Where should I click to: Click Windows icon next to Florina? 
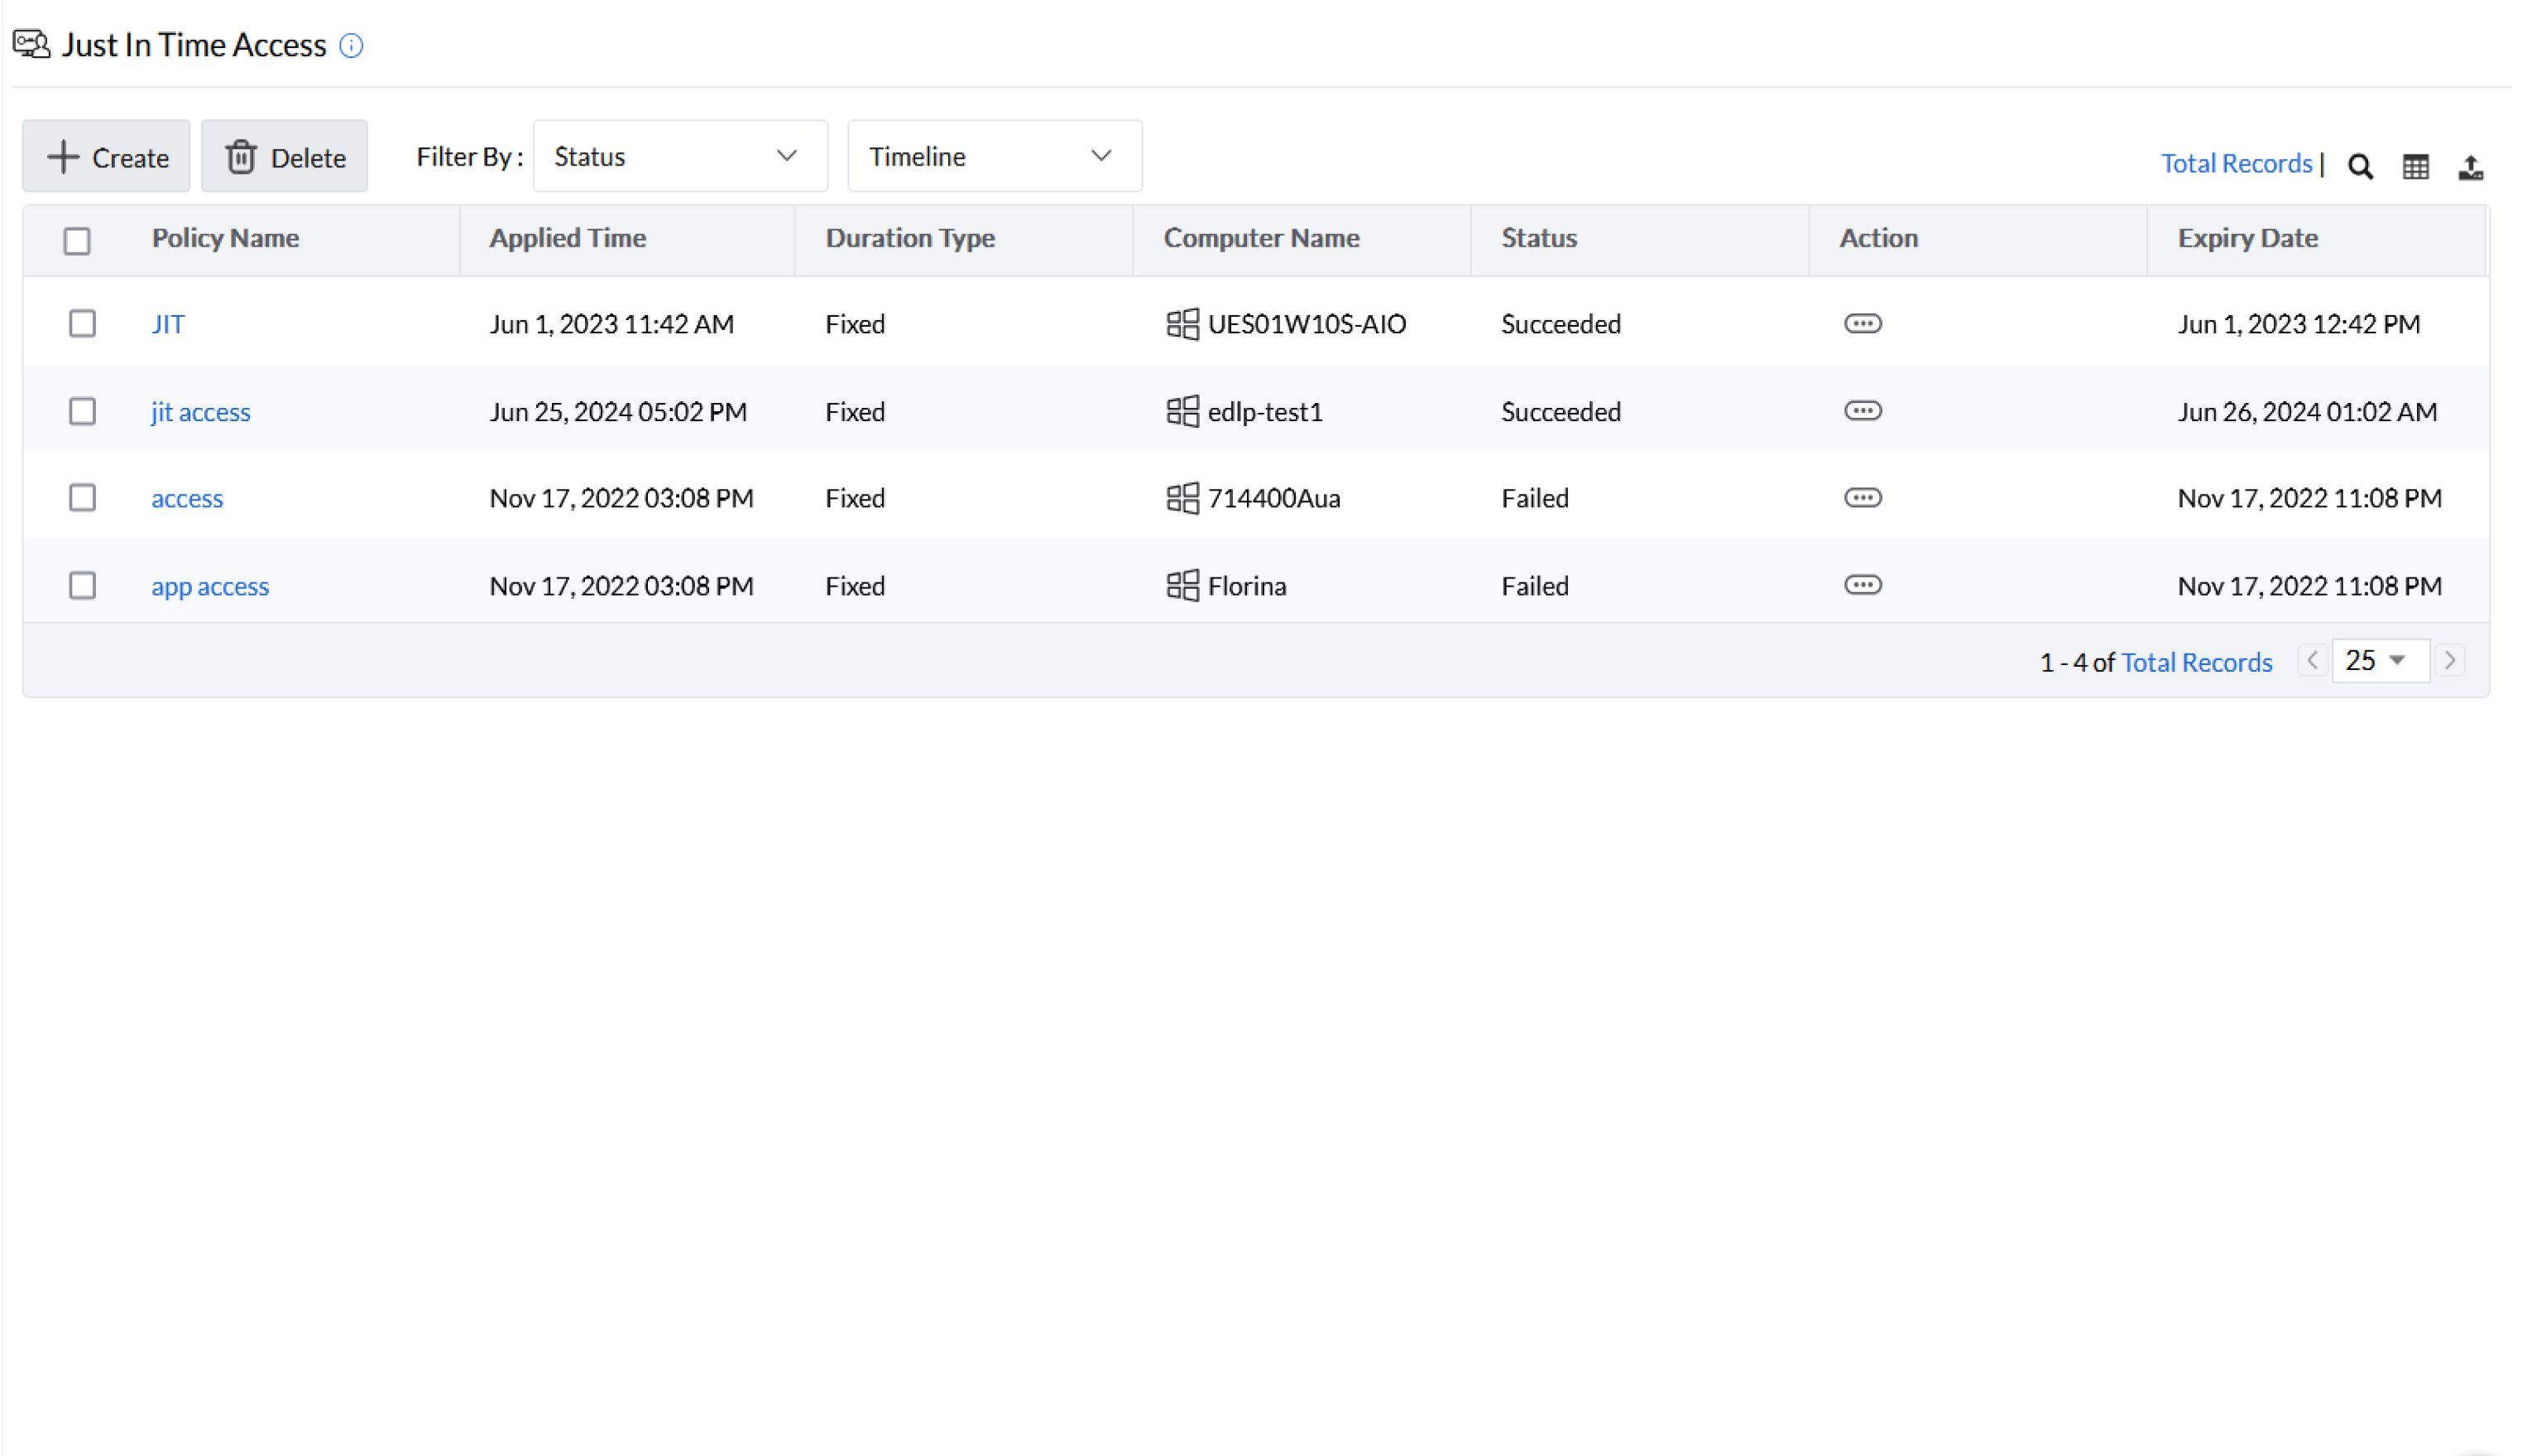tap(1182, 585)
